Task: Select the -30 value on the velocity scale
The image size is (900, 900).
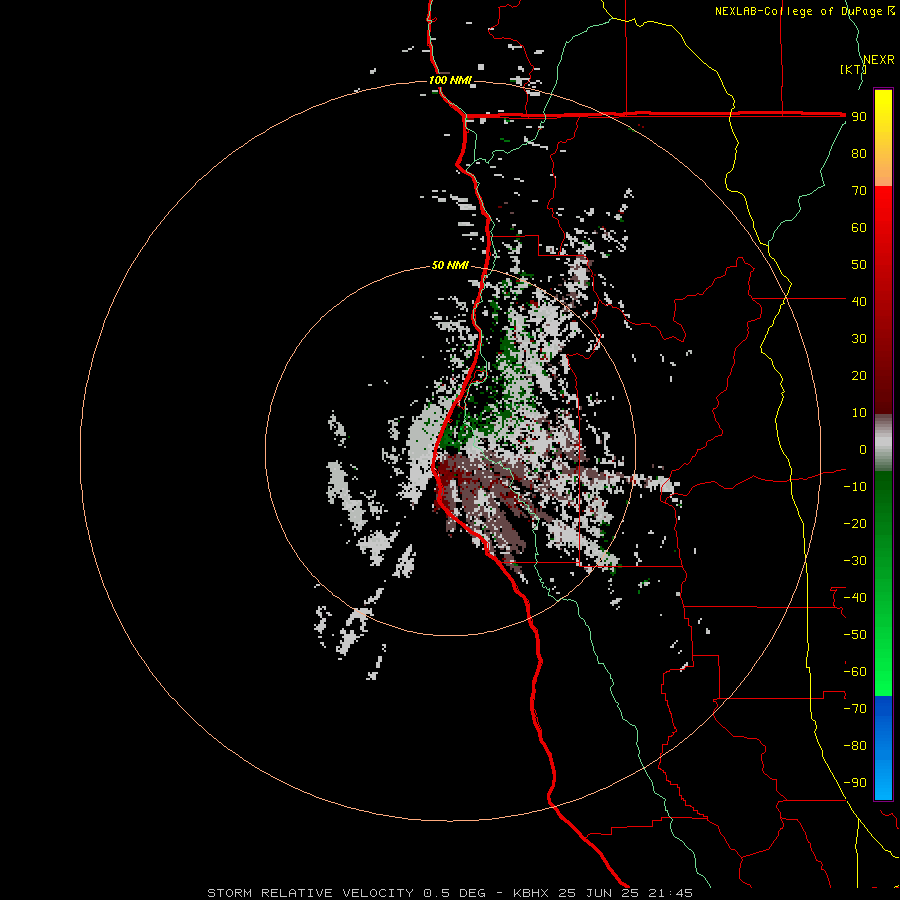Action: (x=855, y=561)
